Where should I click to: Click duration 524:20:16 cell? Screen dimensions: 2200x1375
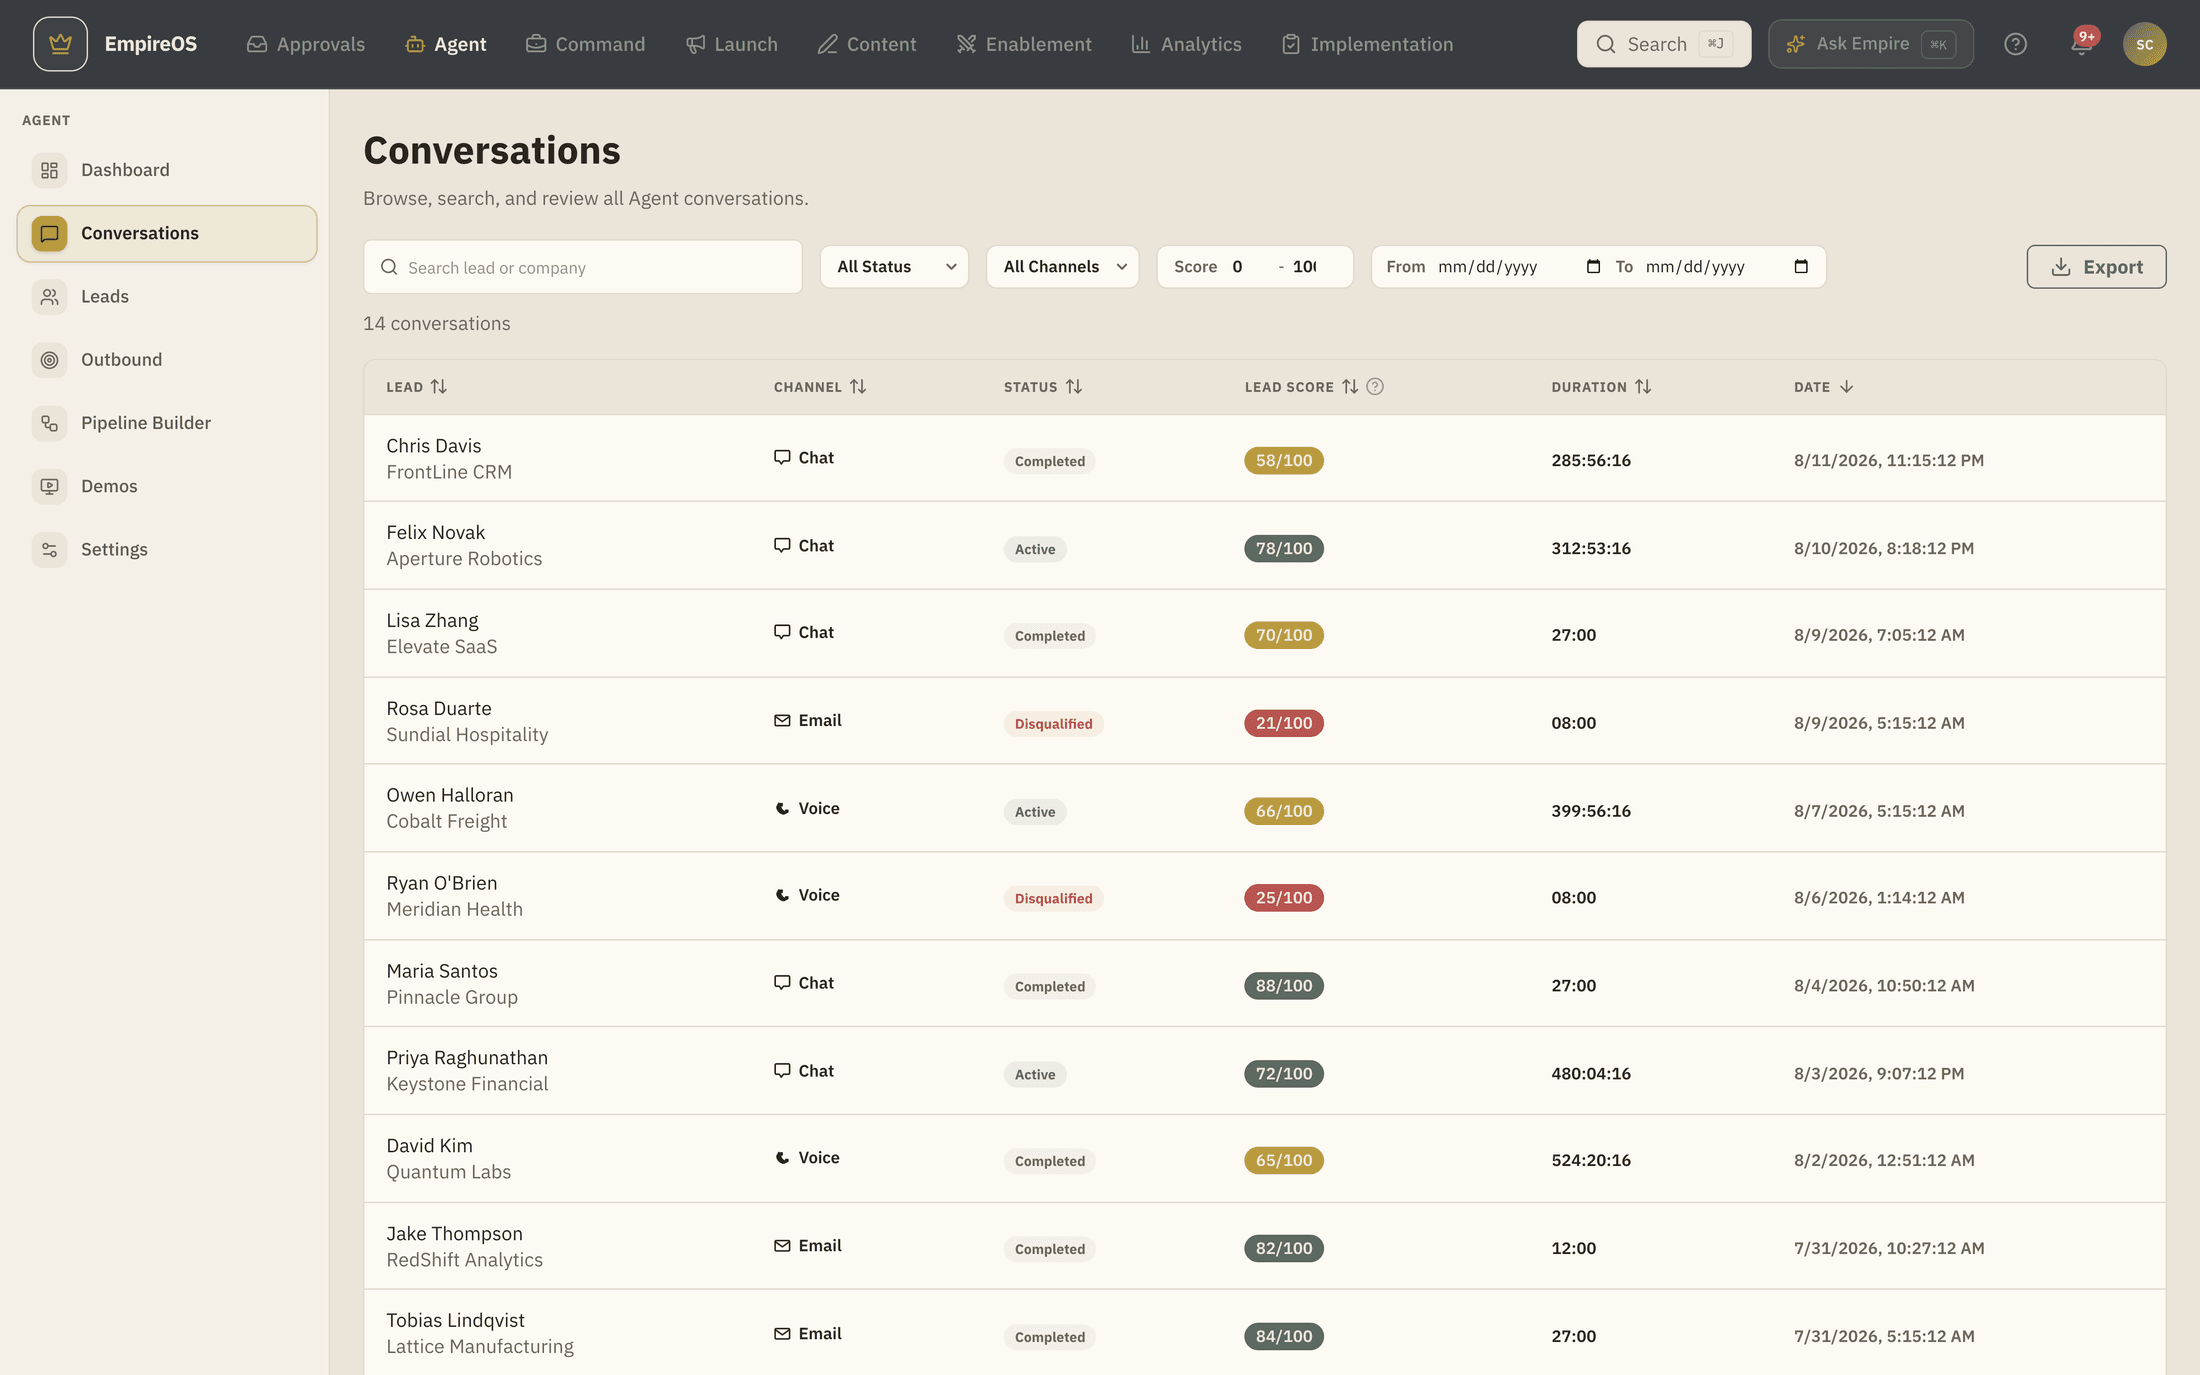pos(1591,1161)
